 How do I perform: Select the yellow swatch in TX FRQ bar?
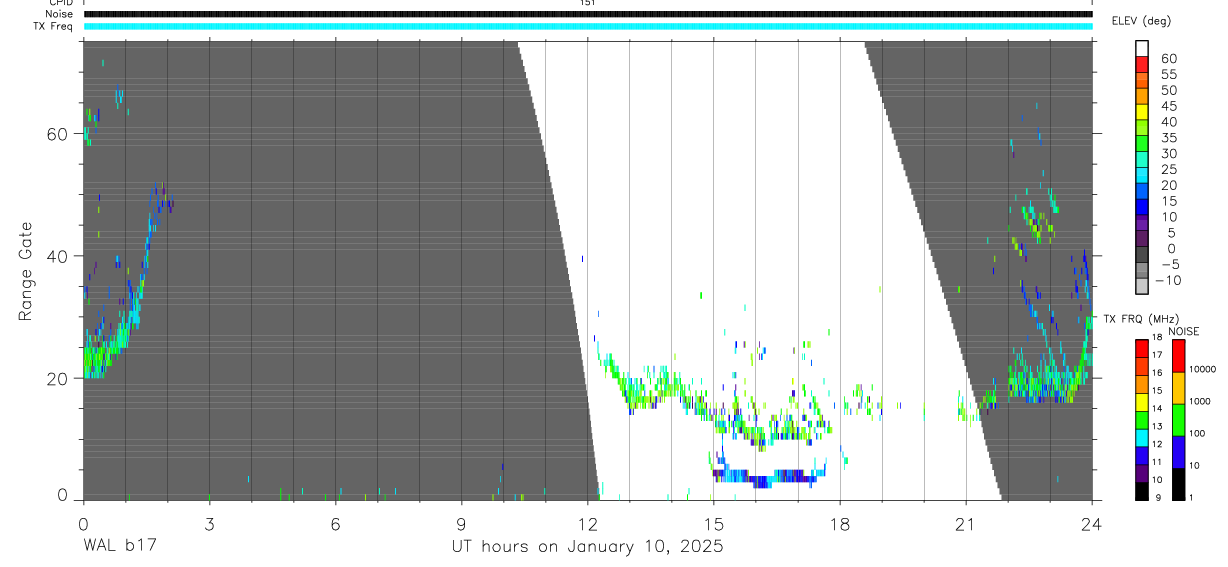pyautogui.click(x=1142, y=402)
